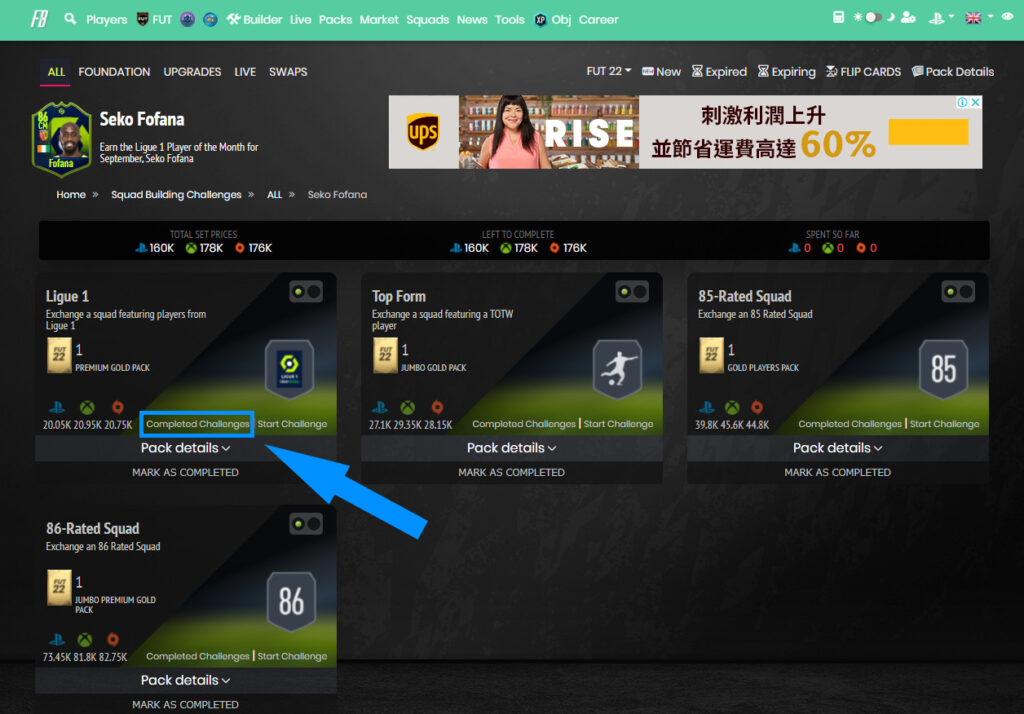Image resolution: width=1024 pixels, height=714 pixels.
Task: Click the ad info icon on the UPS banner
Action: tap(962, 103)
